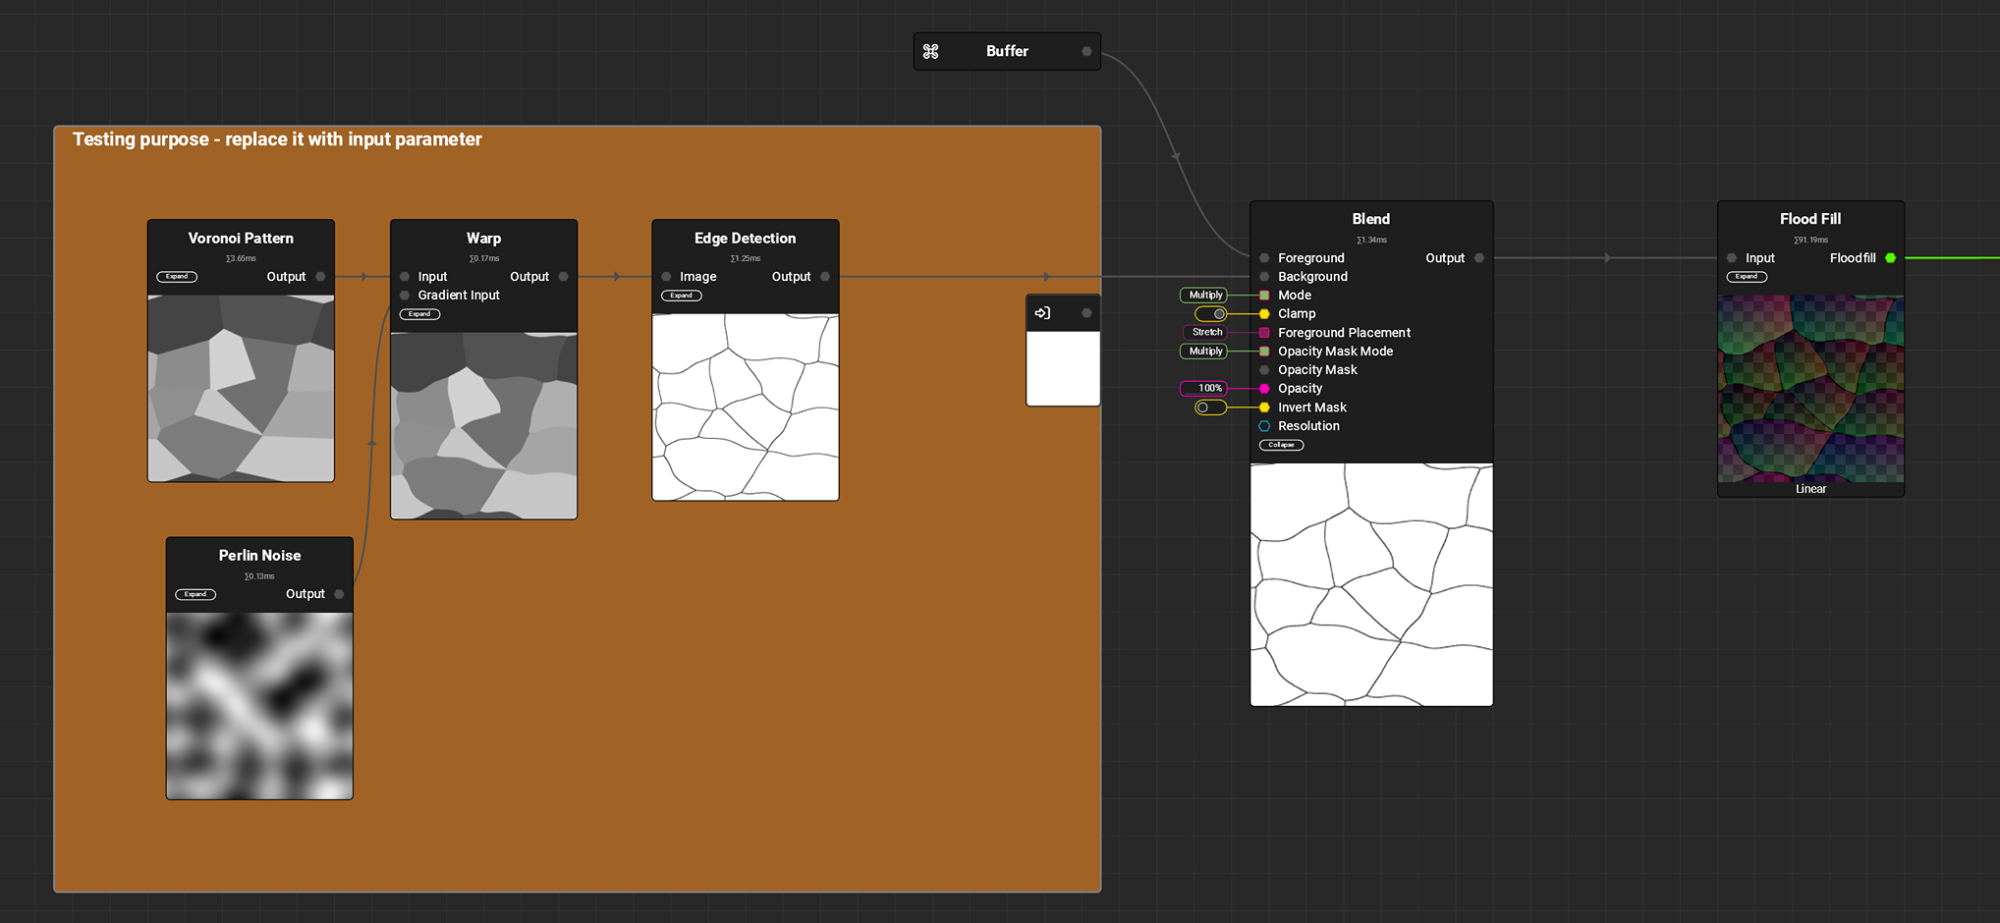2000x923 pixels.
Task: Click the Warp node's Gradient Input pin
Action: (x=405, y=295)
